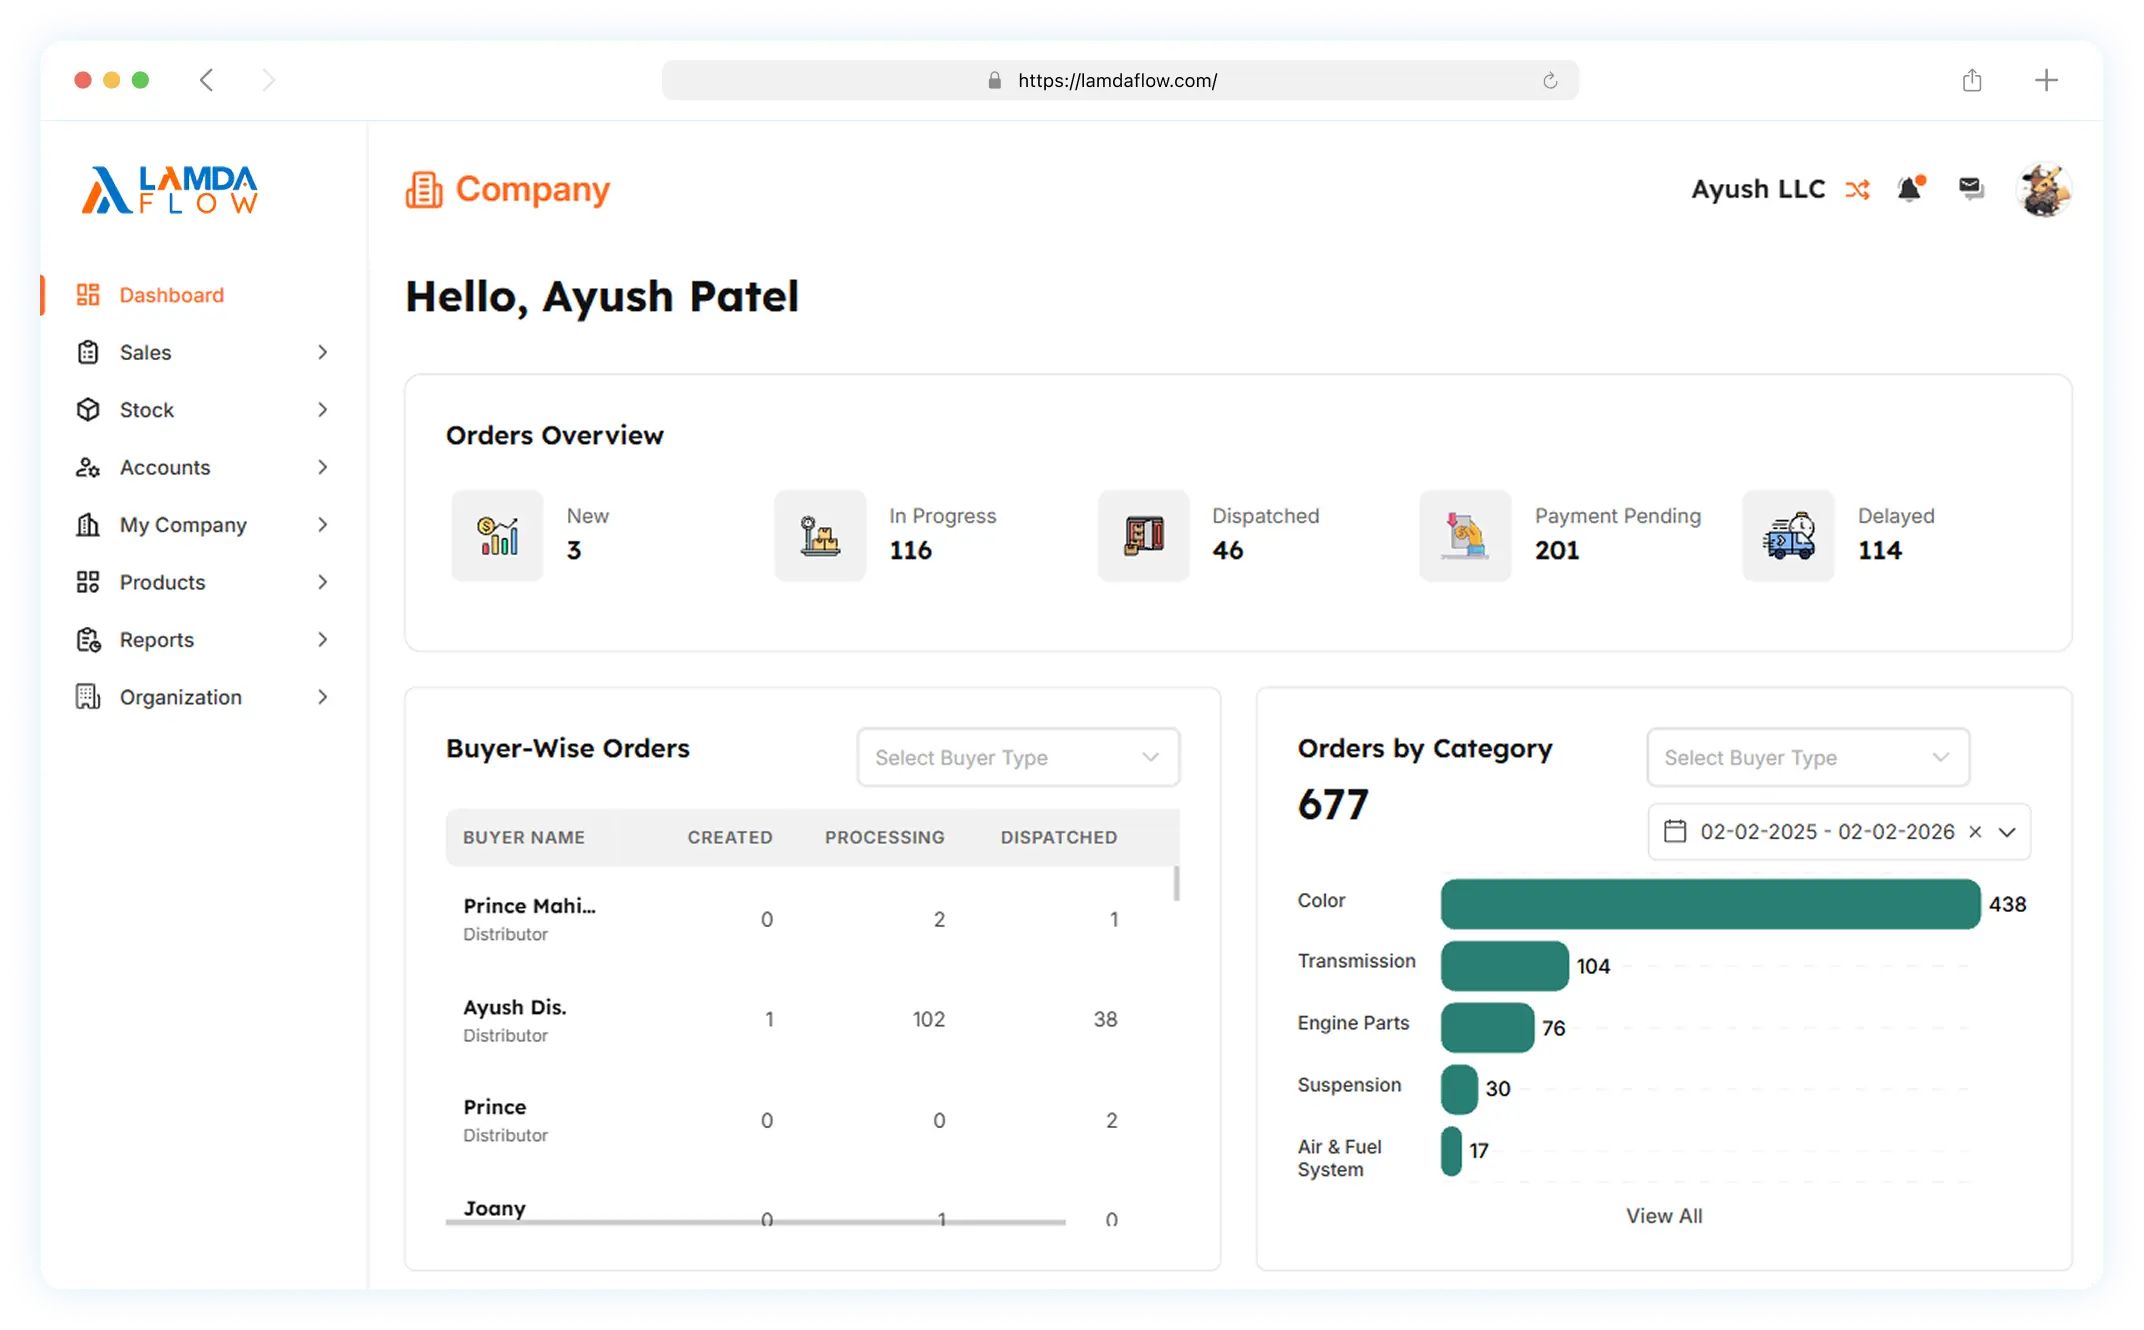Image resolution: width=2144 pixels, height=1330 pixels.
Task: Click the Dispatched orders icon
Action: tap(1143, 535)
